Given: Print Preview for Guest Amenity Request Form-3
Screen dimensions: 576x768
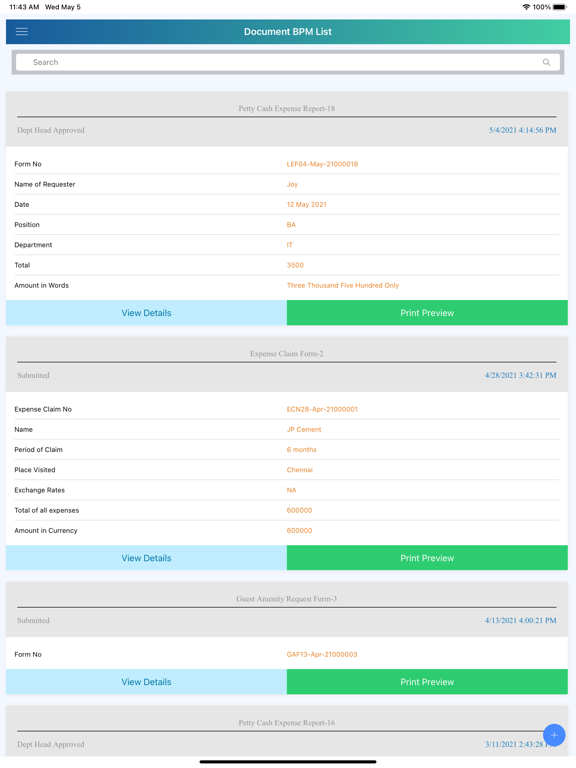Looking at the screenshot, I should 427,682.
